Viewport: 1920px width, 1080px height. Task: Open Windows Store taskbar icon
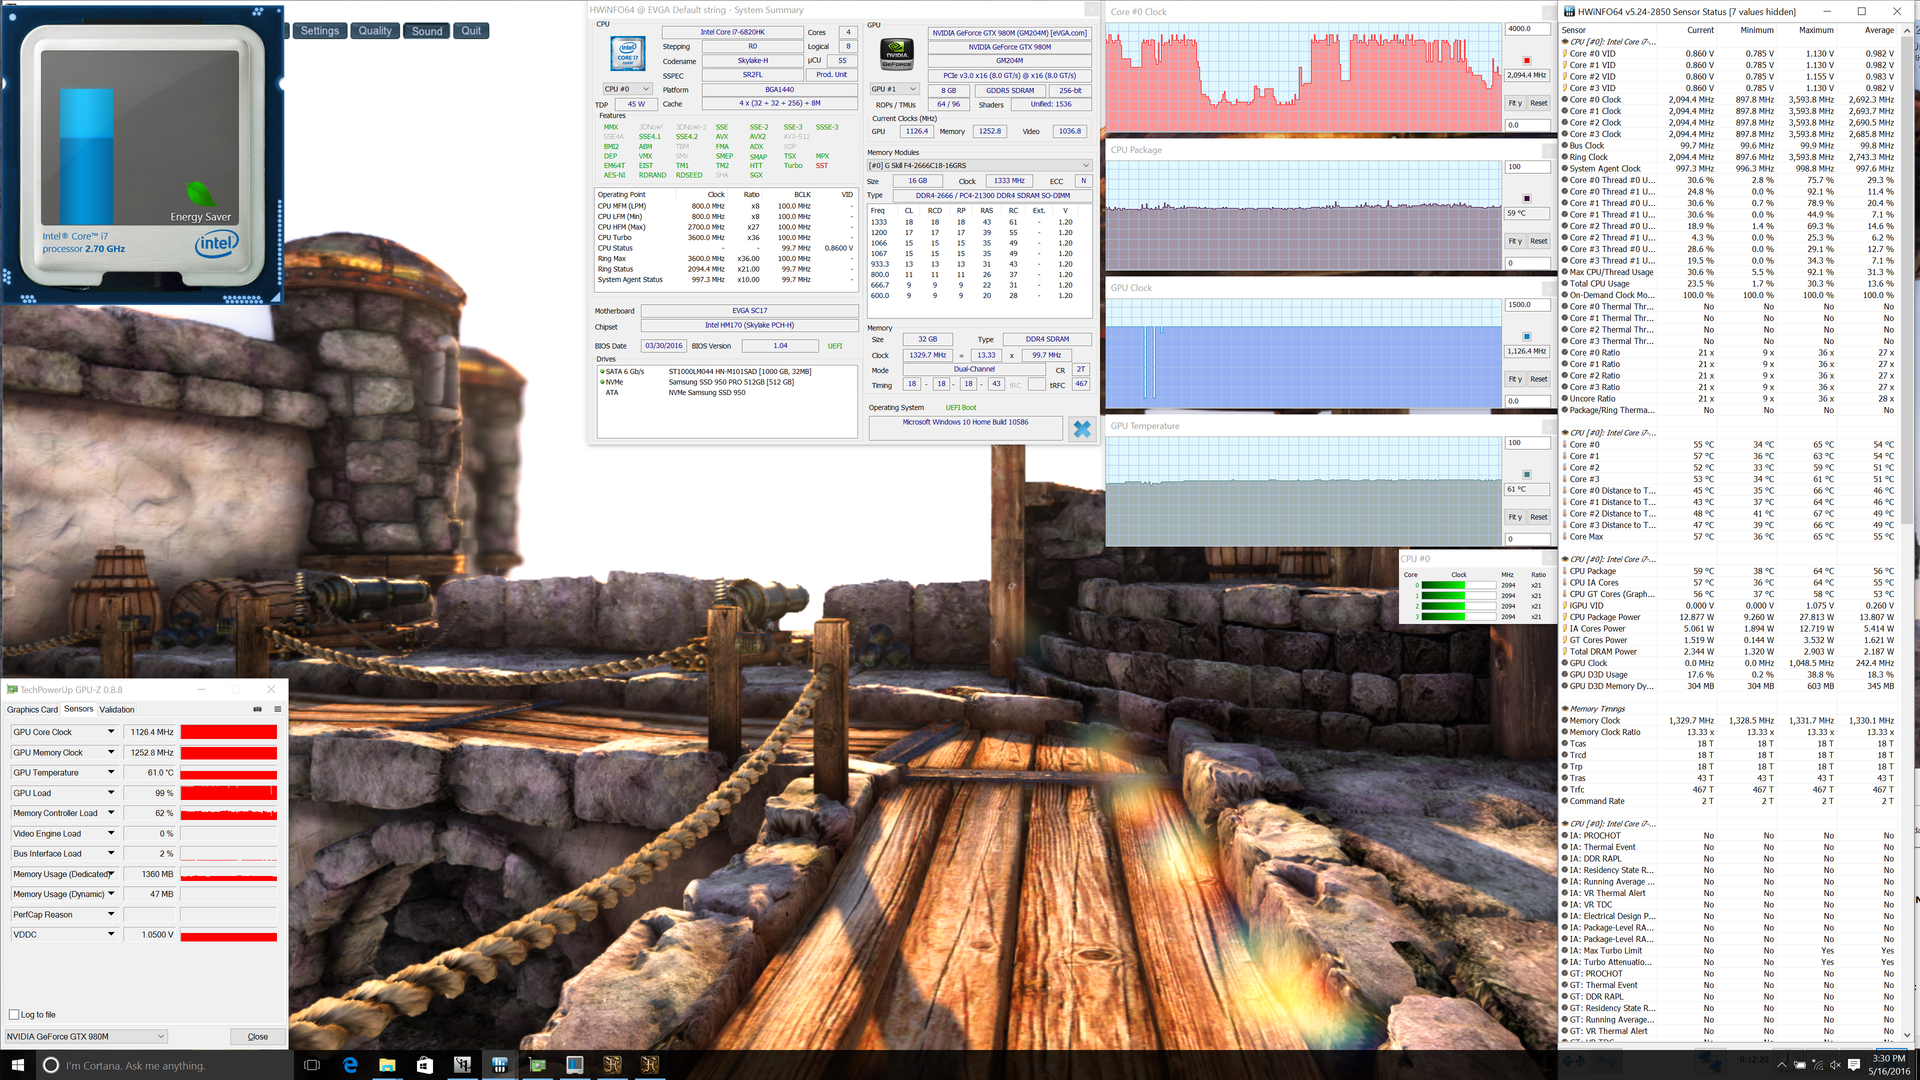[424, 1065]
